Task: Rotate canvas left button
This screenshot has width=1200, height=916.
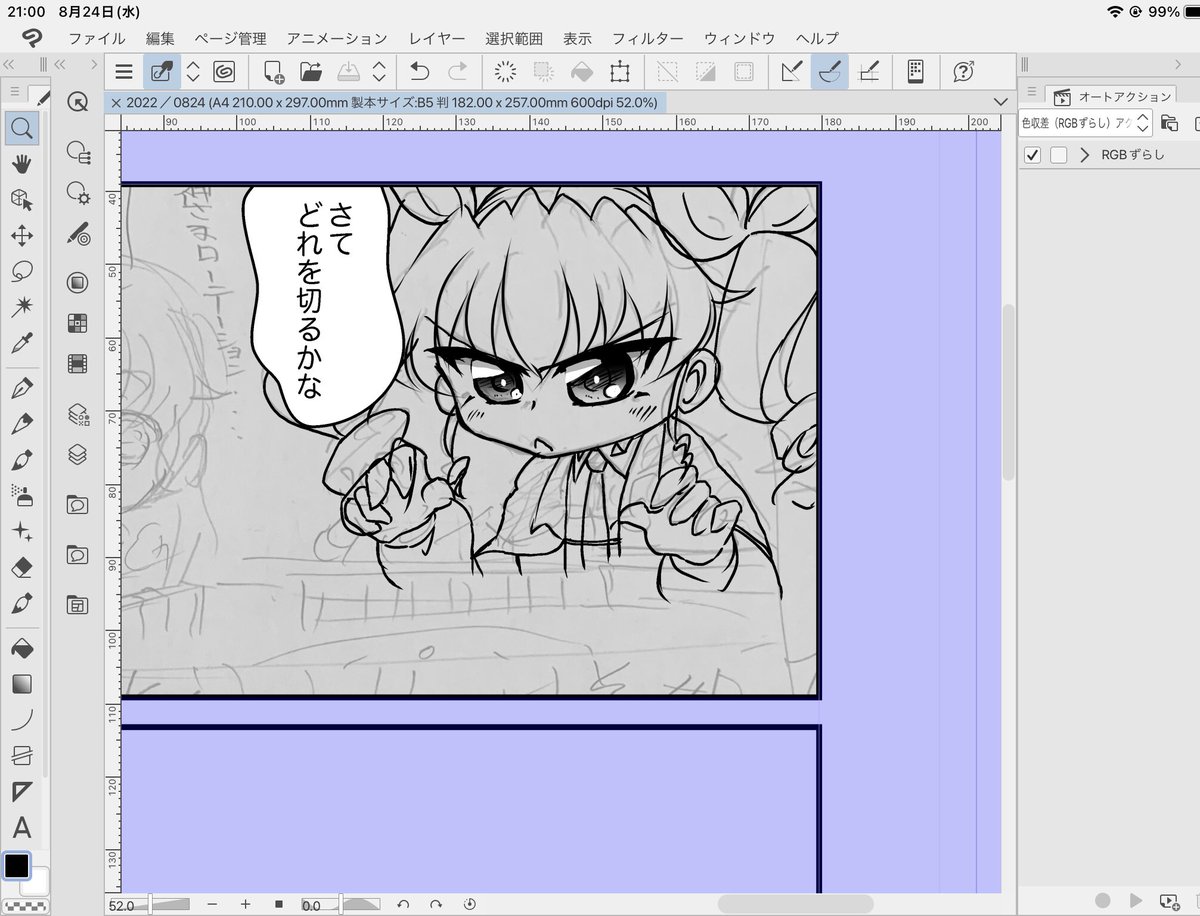Action: [403, 904]
